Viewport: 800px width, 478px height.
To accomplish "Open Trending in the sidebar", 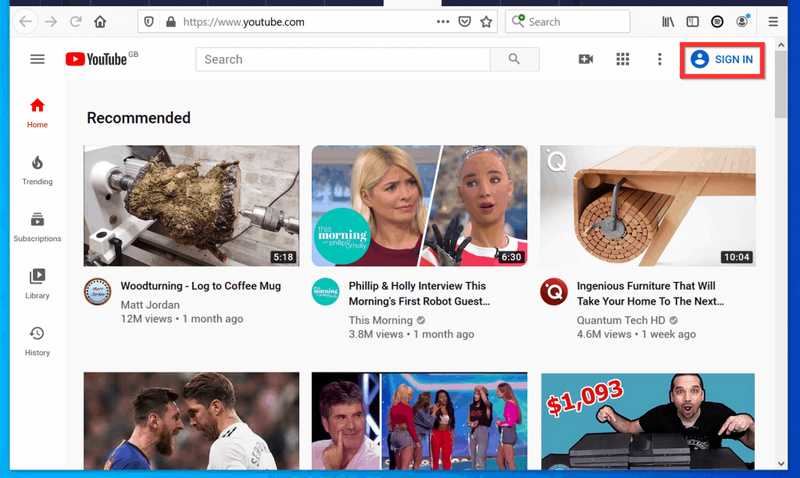I will (x=37, y=170).
